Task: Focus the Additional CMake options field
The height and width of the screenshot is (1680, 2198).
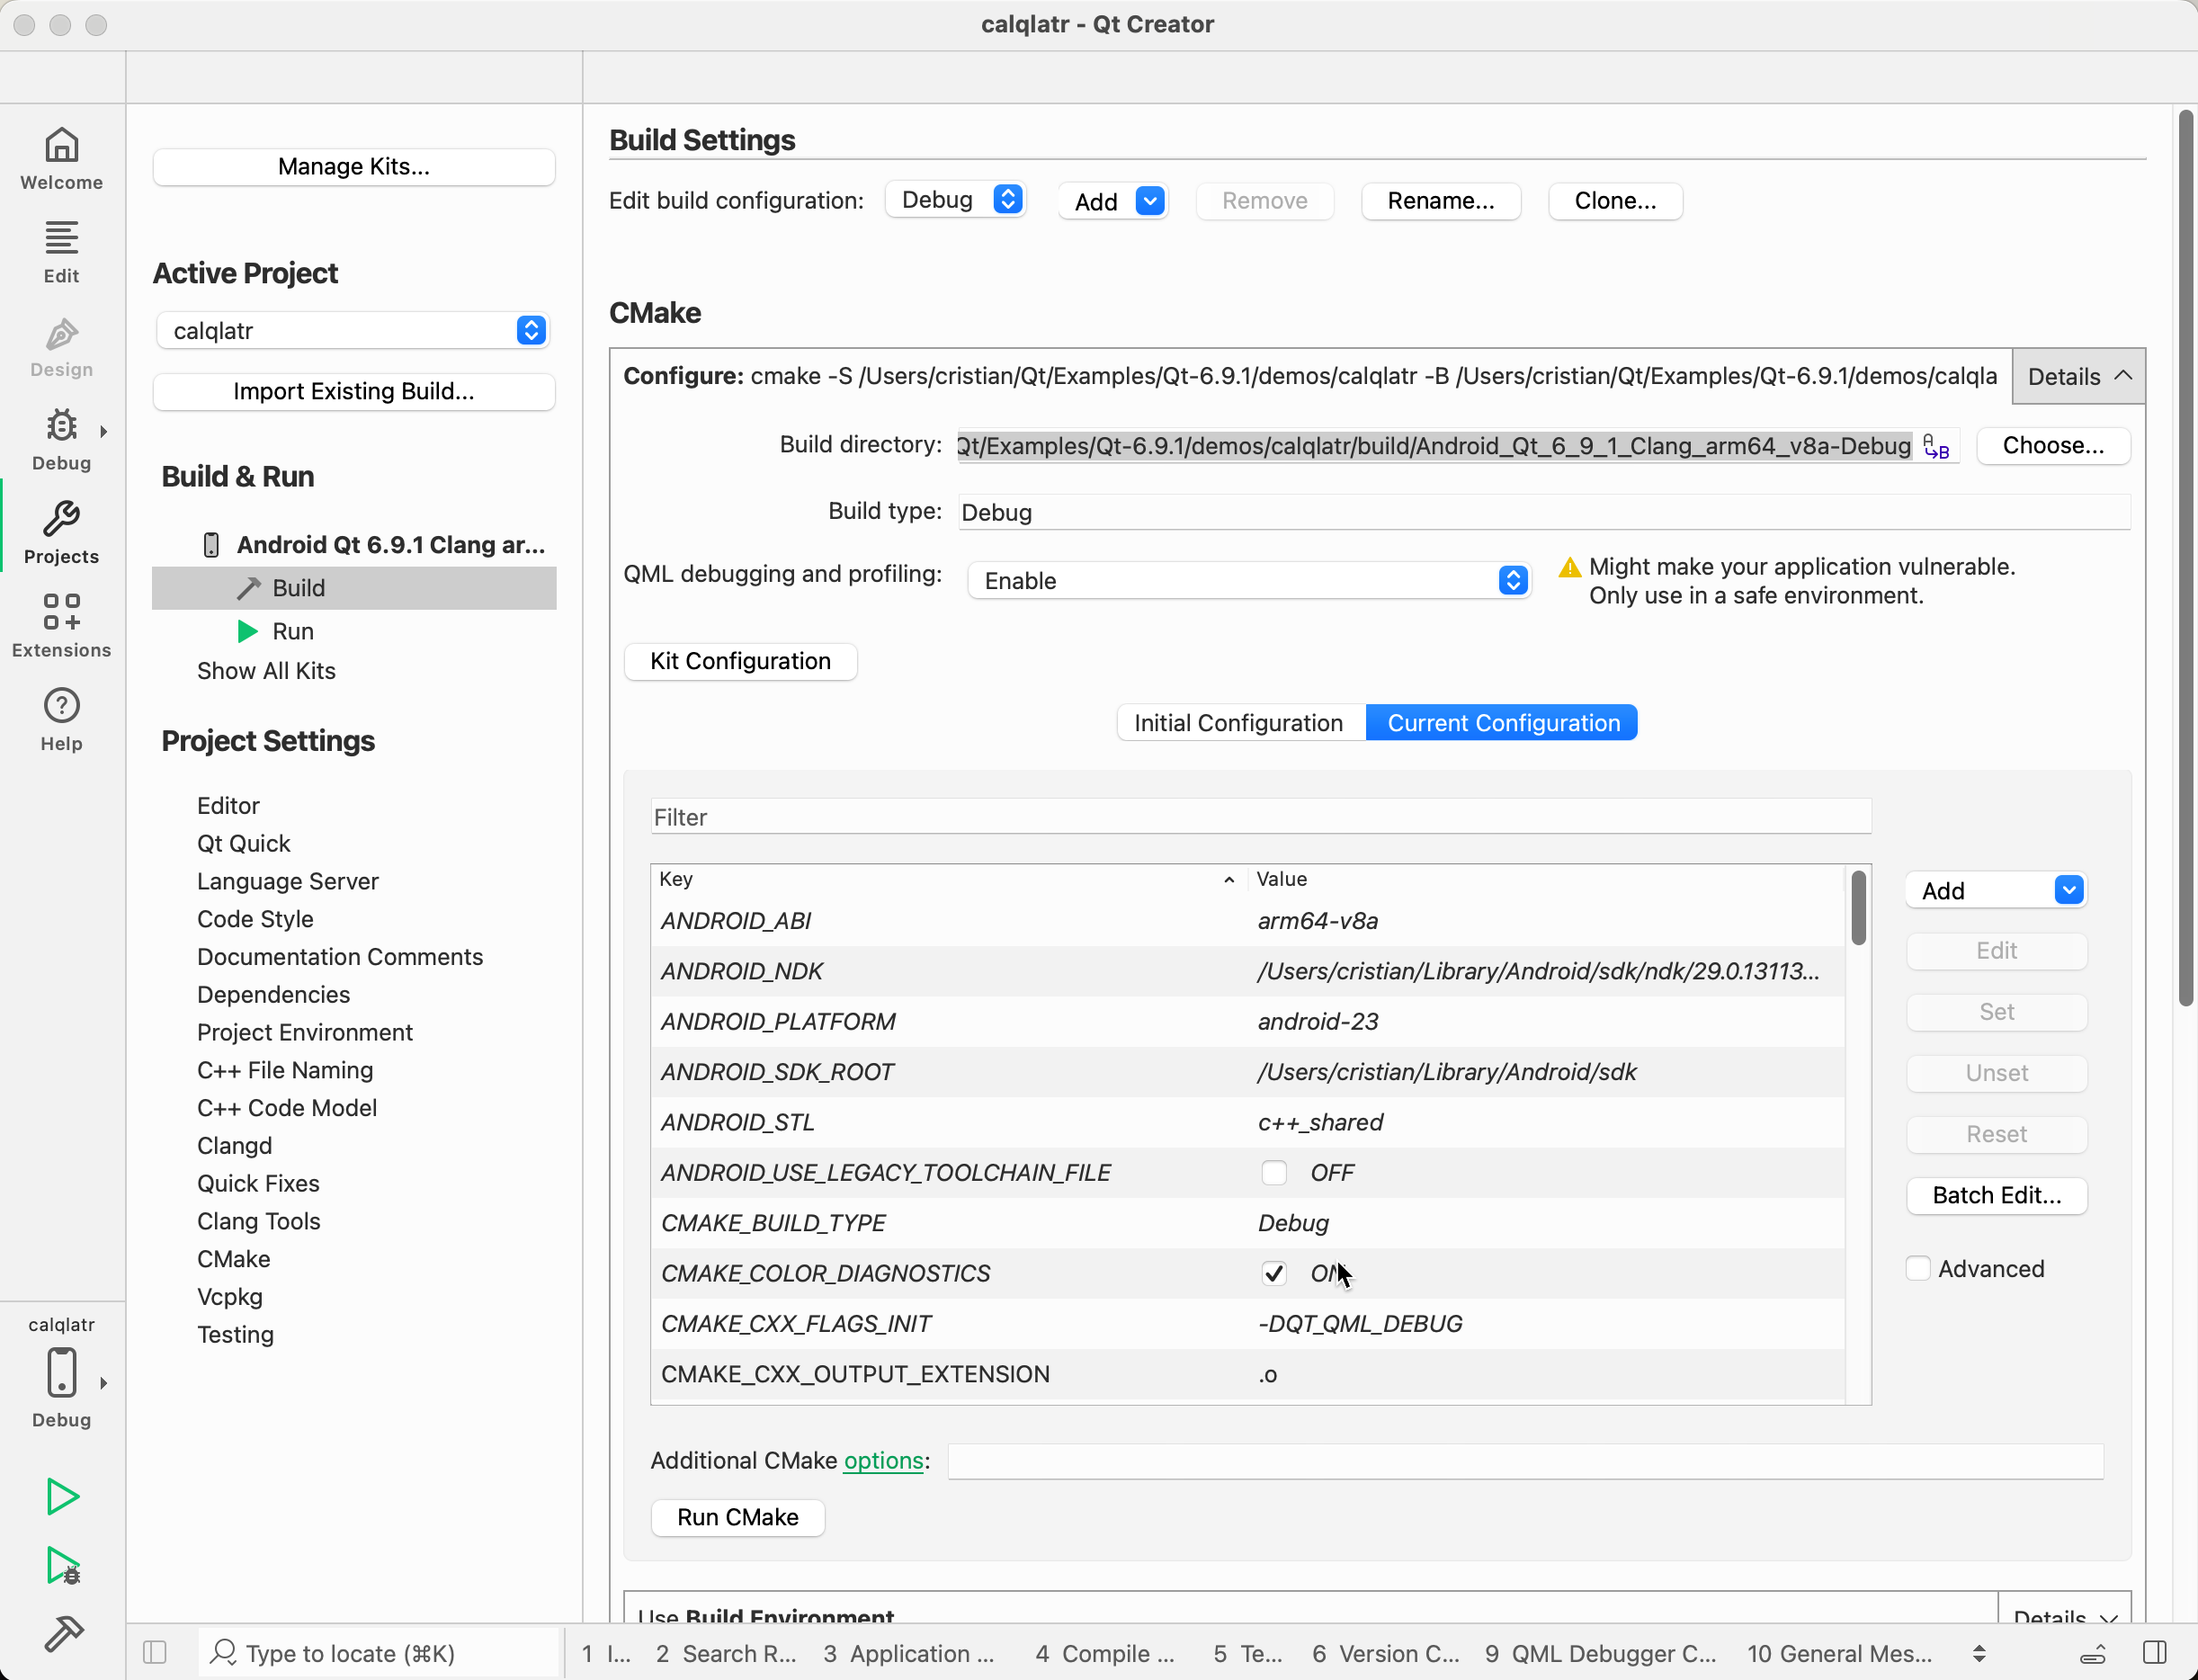Action: point(1526,1461)
